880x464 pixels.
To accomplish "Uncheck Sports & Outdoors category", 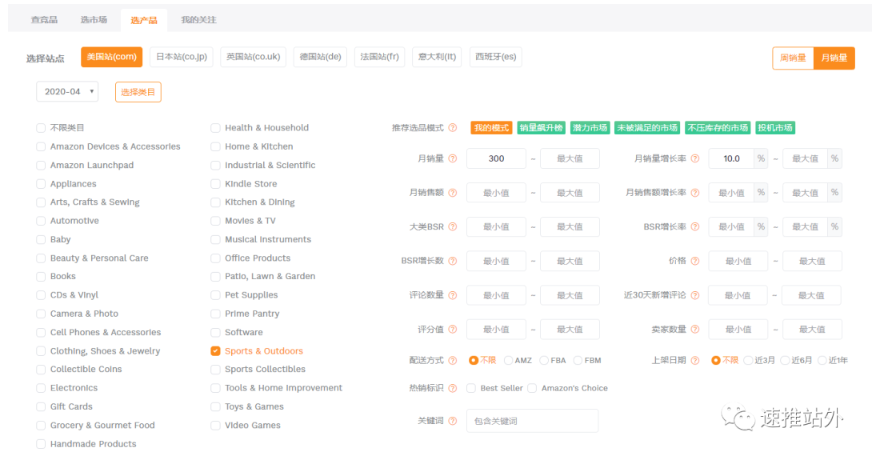I will [216, 351].
